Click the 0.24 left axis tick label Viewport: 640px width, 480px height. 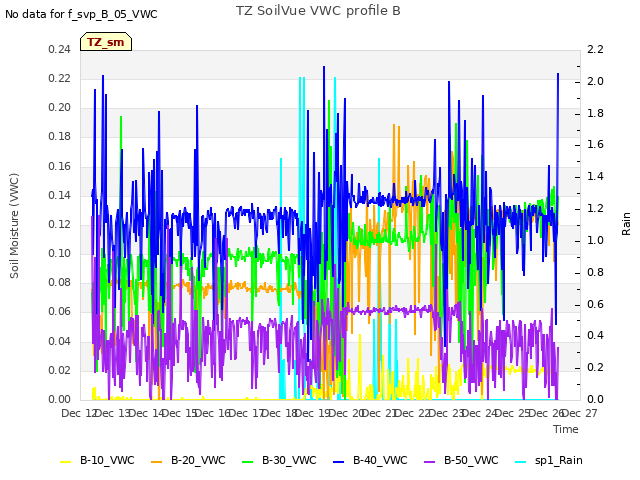point(60,49)
